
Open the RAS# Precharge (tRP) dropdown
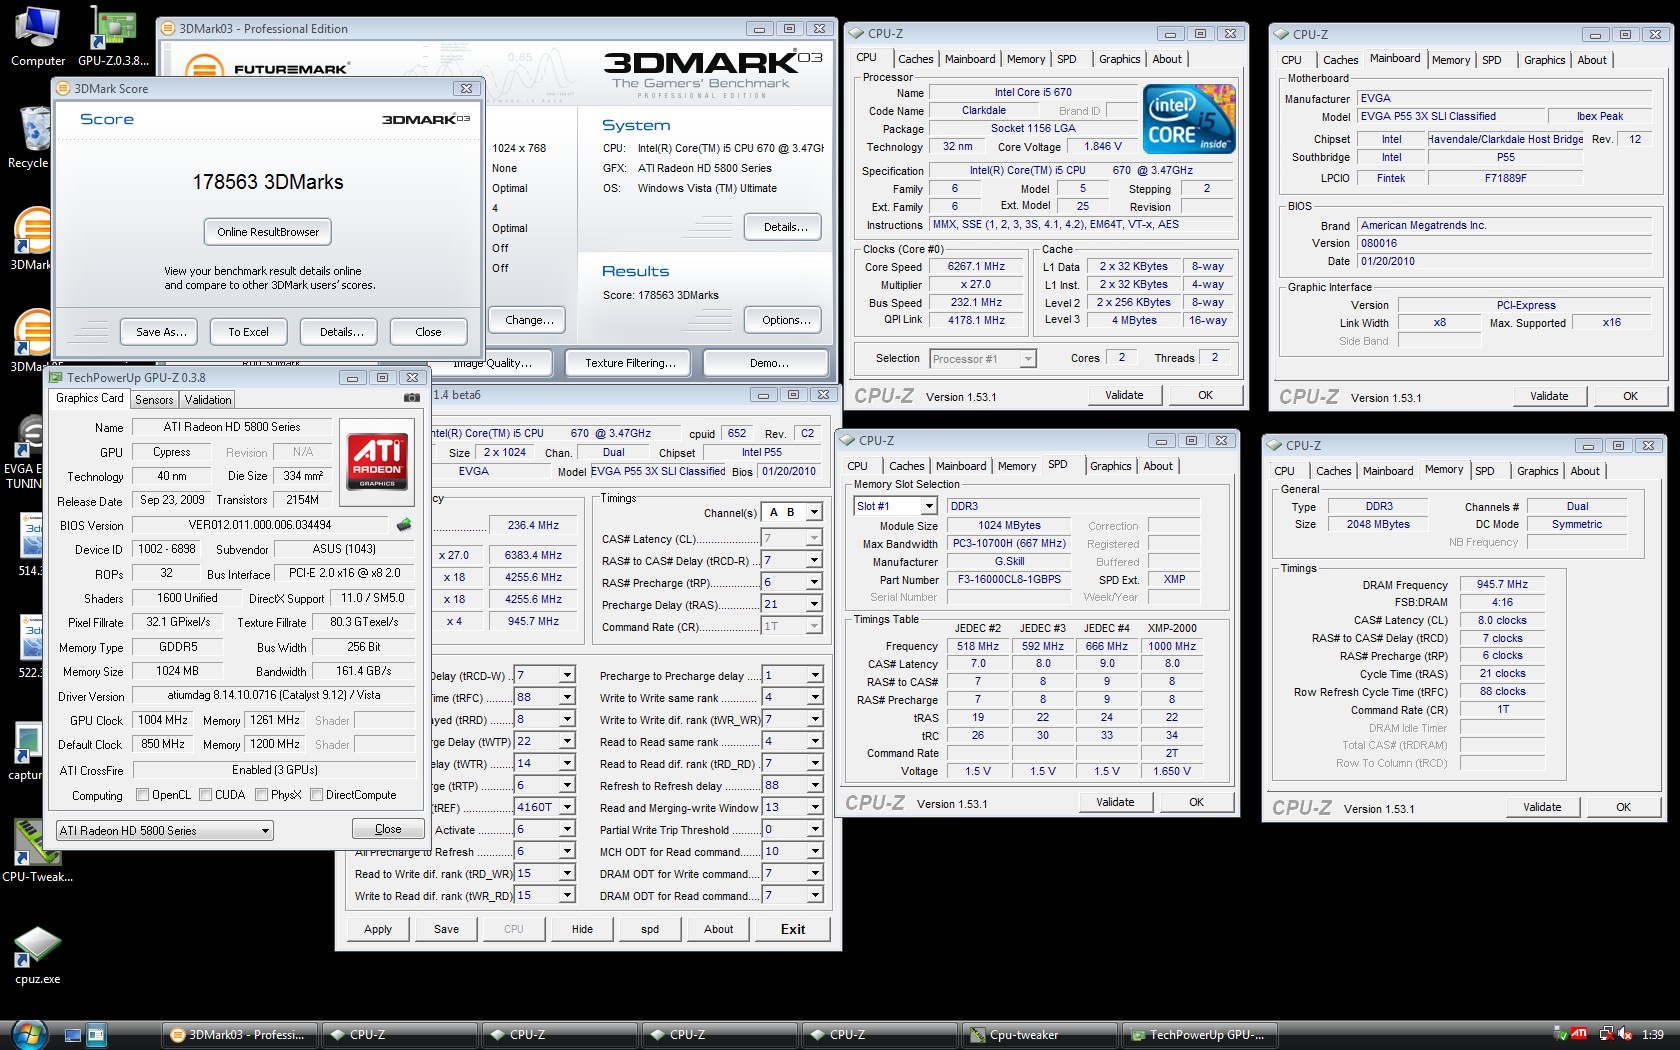(x=792, y=582)
